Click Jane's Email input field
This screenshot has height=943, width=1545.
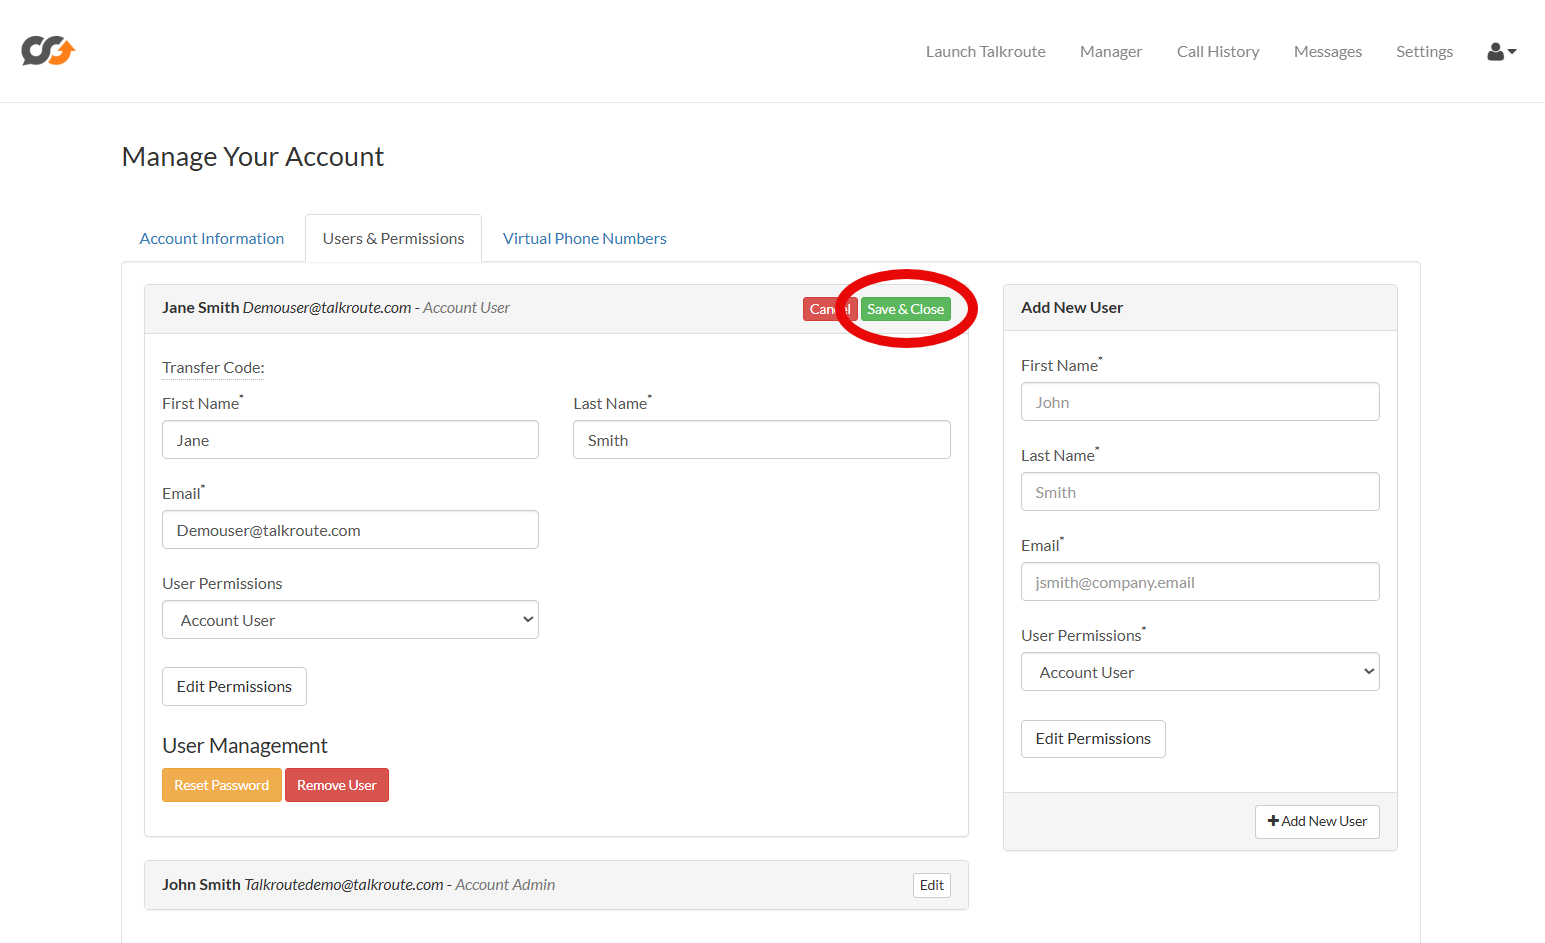350,530
